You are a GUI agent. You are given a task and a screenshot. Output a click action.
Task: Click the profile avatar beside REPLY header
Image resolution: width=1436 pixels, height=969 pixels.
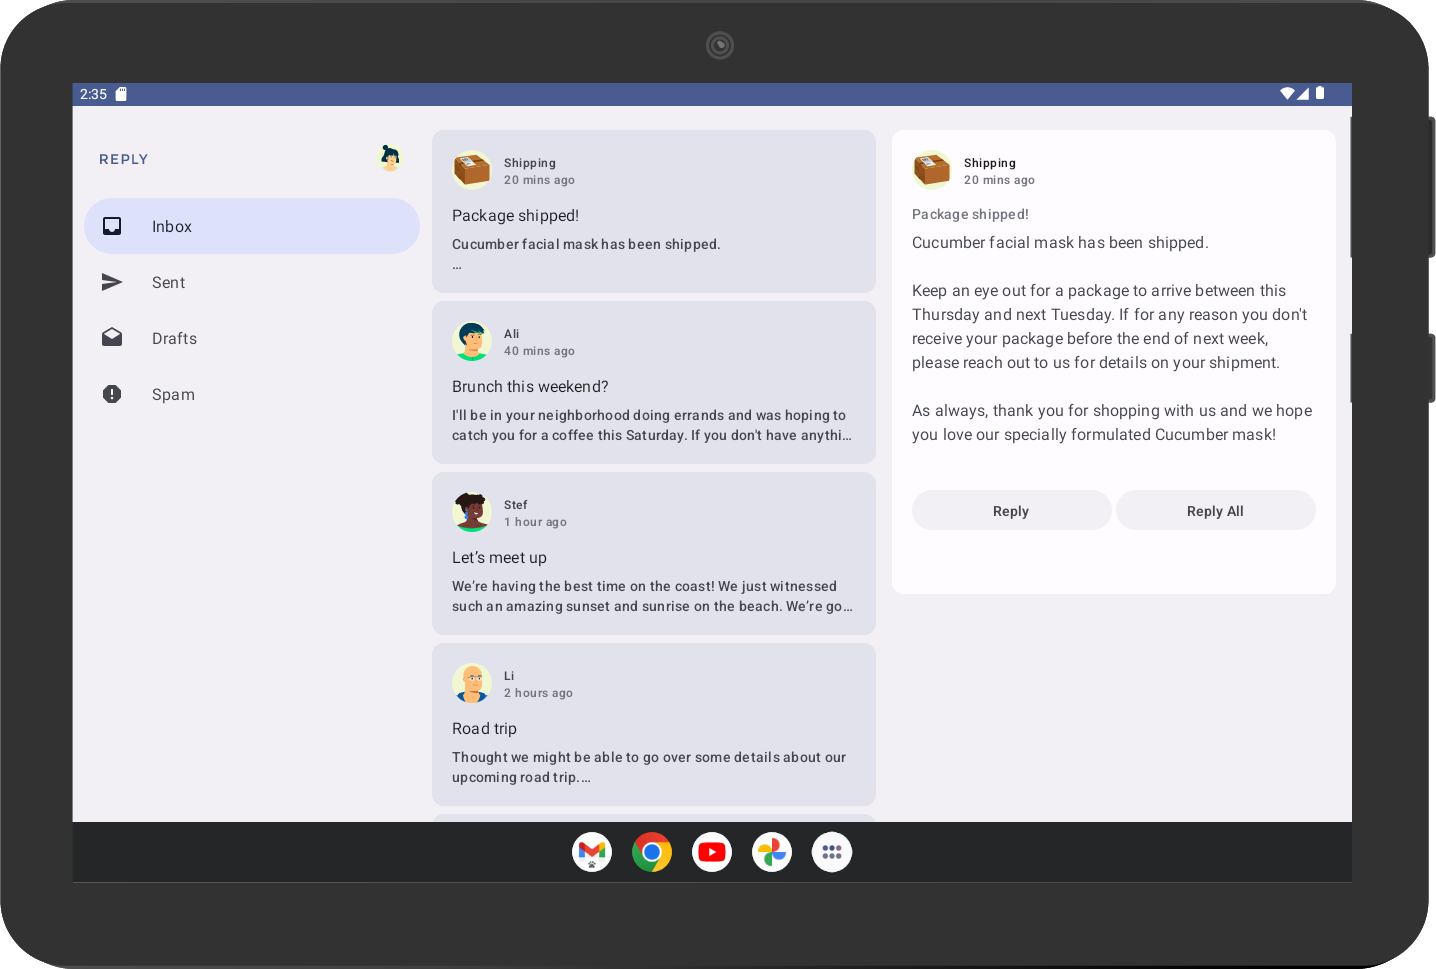[x=389, y=158]
